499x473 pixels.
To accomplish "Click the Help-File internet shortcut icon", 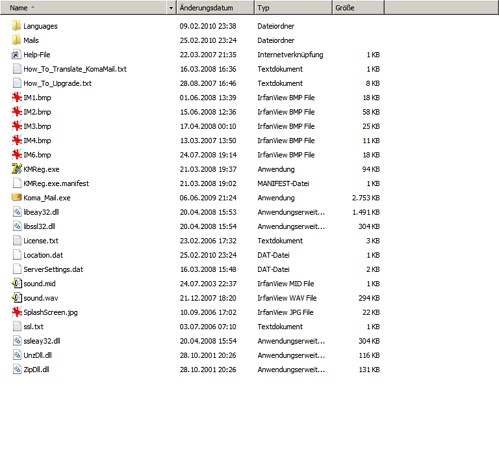I will coord(16,55).
